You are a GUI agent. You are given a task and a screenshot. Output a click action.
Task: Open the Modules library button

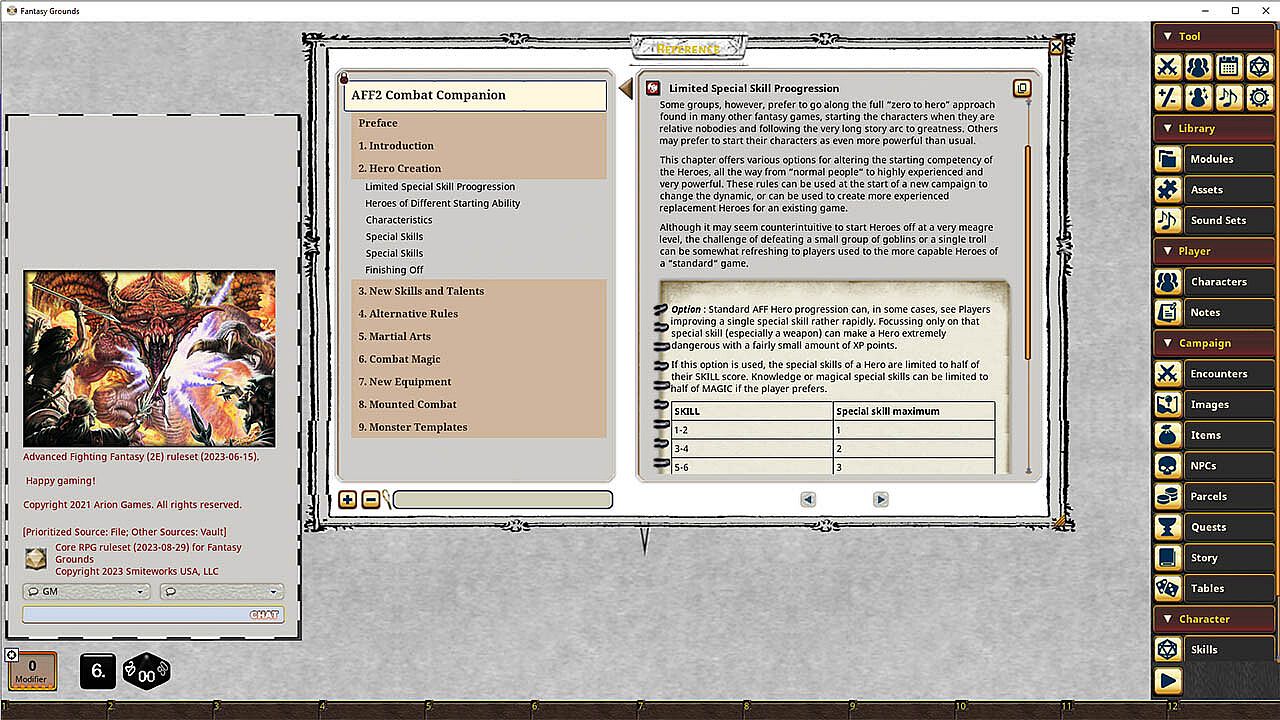[1229, 159]
